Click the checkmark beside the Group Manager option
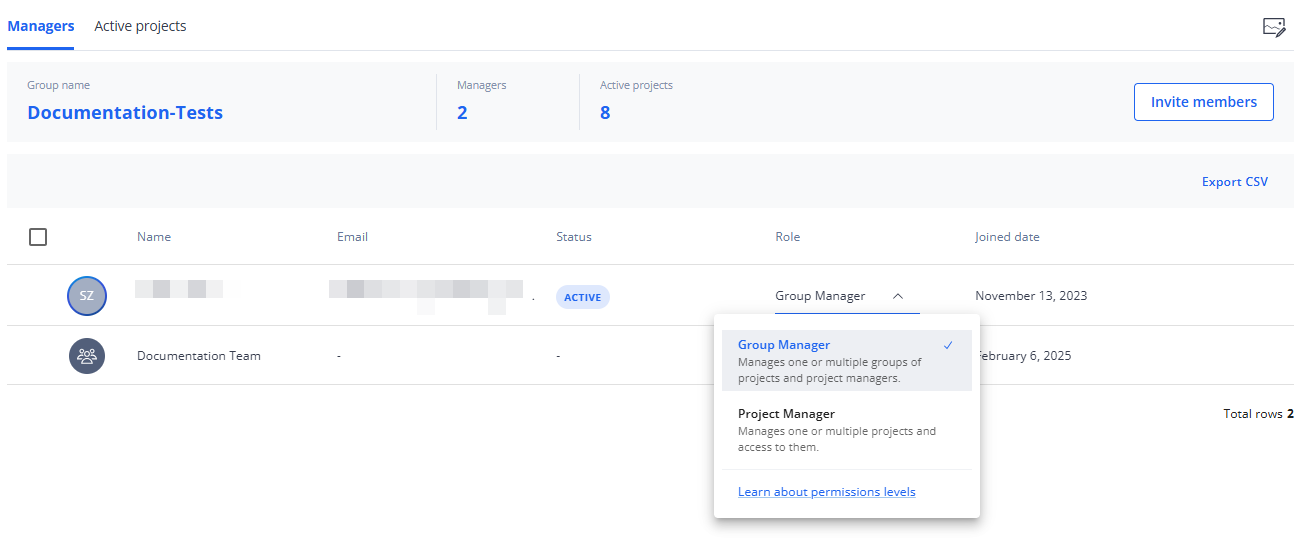This screenshot has width=1316, height=544. 948,345
